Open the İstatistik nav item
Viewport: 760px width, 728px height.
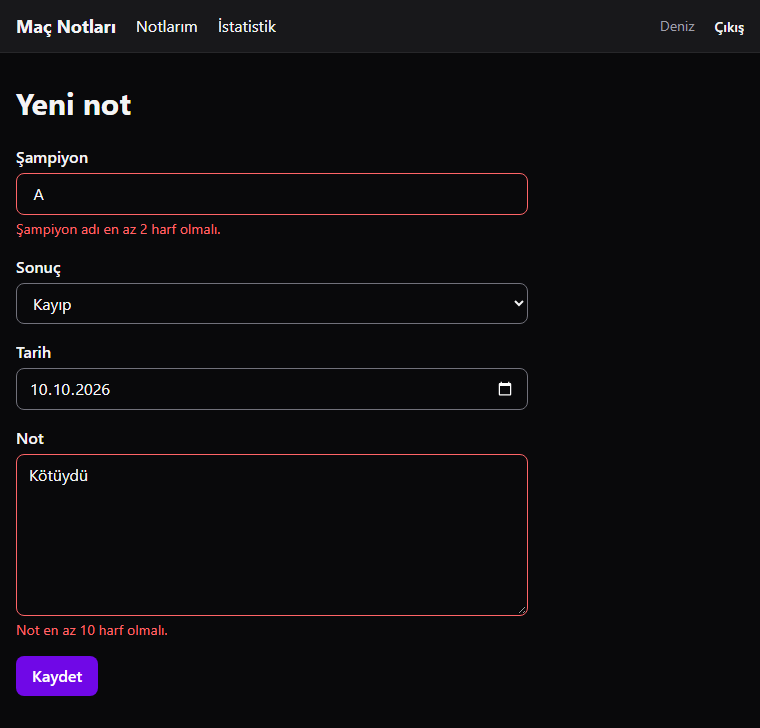coord(247,27)
